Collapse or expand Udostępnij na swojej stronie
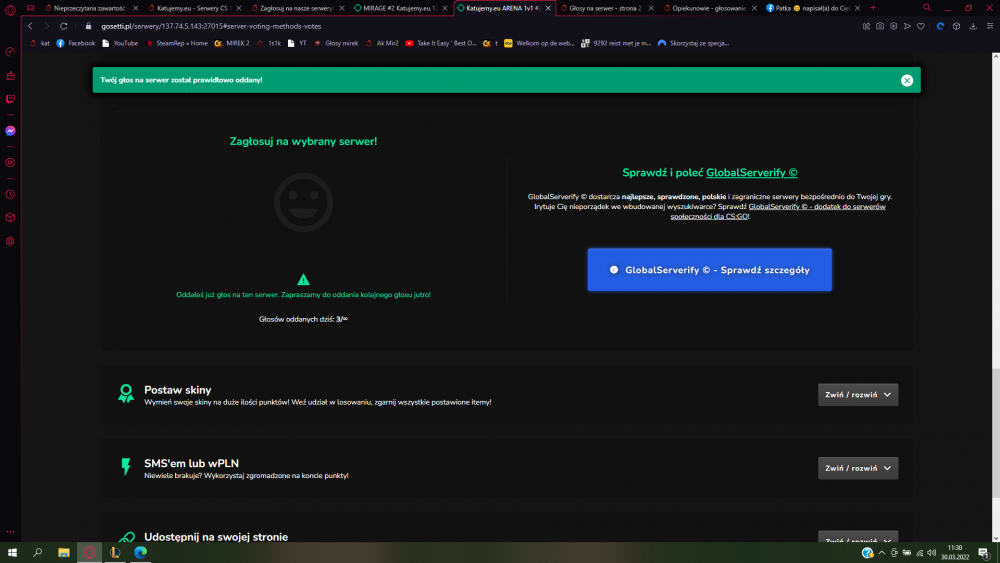 [x=858, y=537]
